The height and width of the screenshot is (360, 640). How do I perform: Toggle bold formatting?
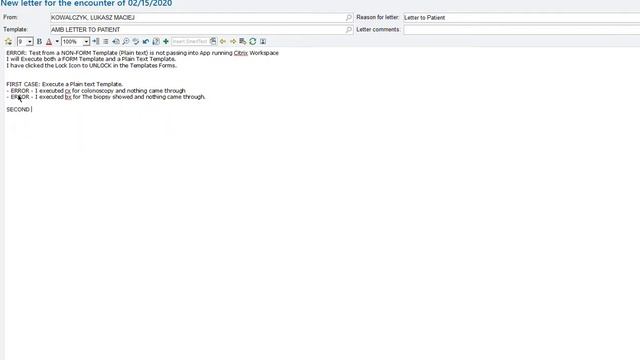(39, 41)
